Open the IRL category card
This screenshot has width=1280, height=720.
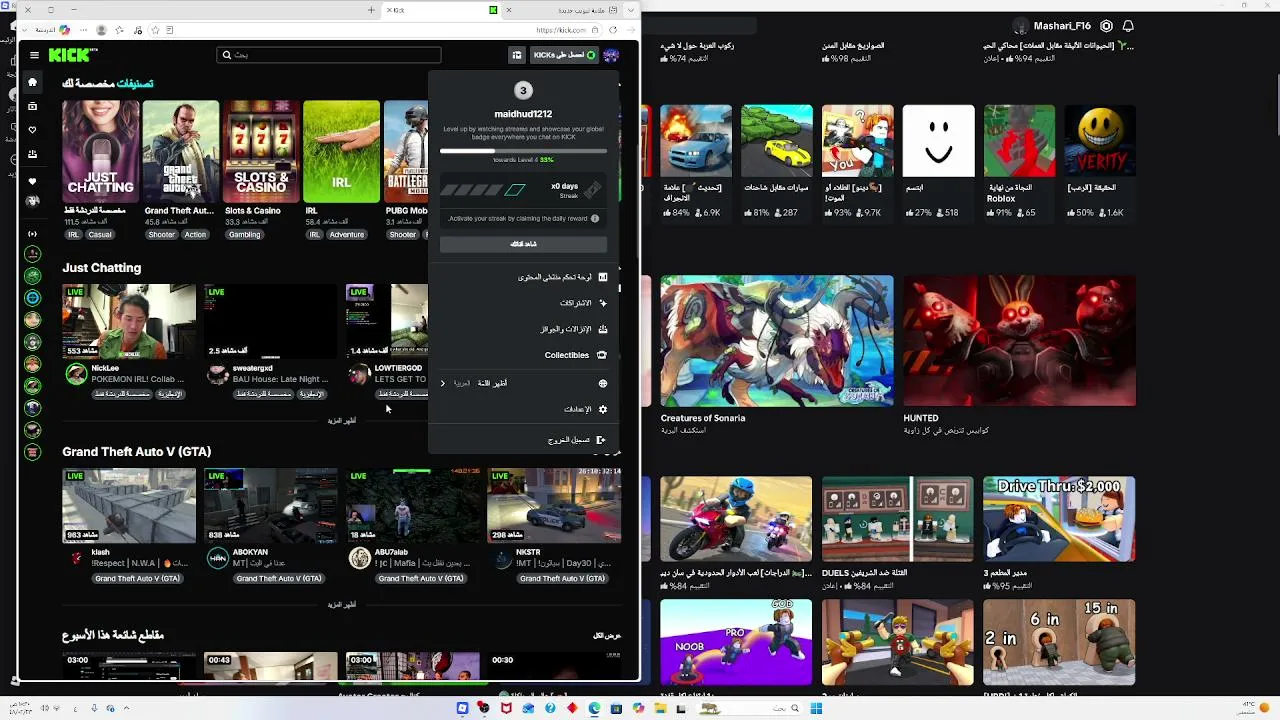click(341, 151)
